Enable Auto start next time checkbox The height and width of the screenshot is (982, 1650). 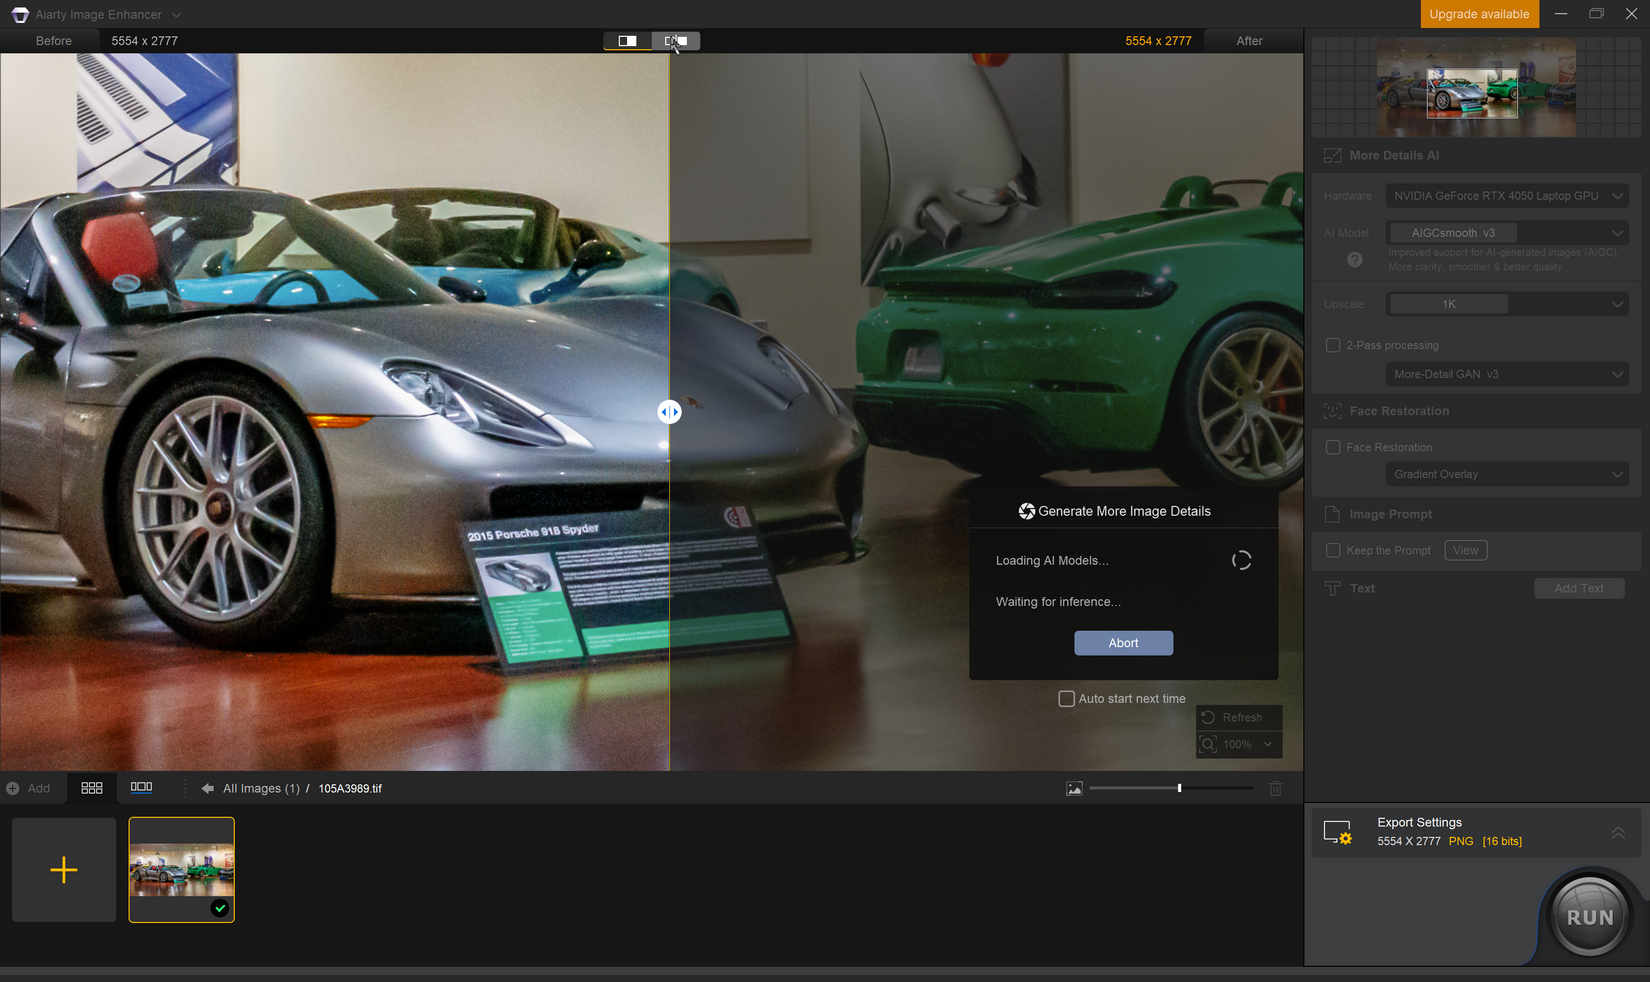click(x=1066, y=699)
